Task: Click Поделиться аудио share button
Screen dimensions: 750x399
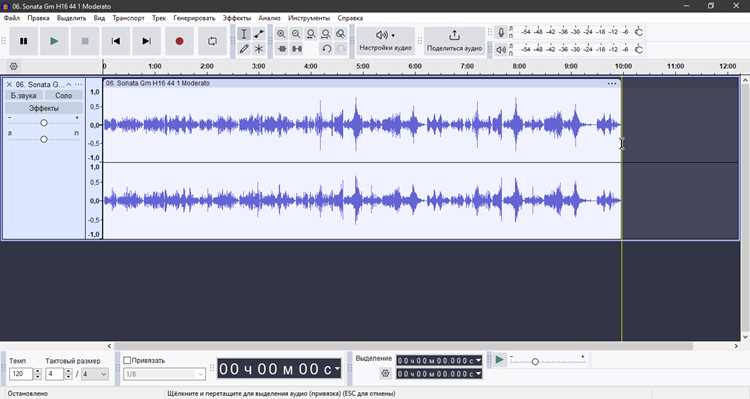Action: (x=454, y=41)
